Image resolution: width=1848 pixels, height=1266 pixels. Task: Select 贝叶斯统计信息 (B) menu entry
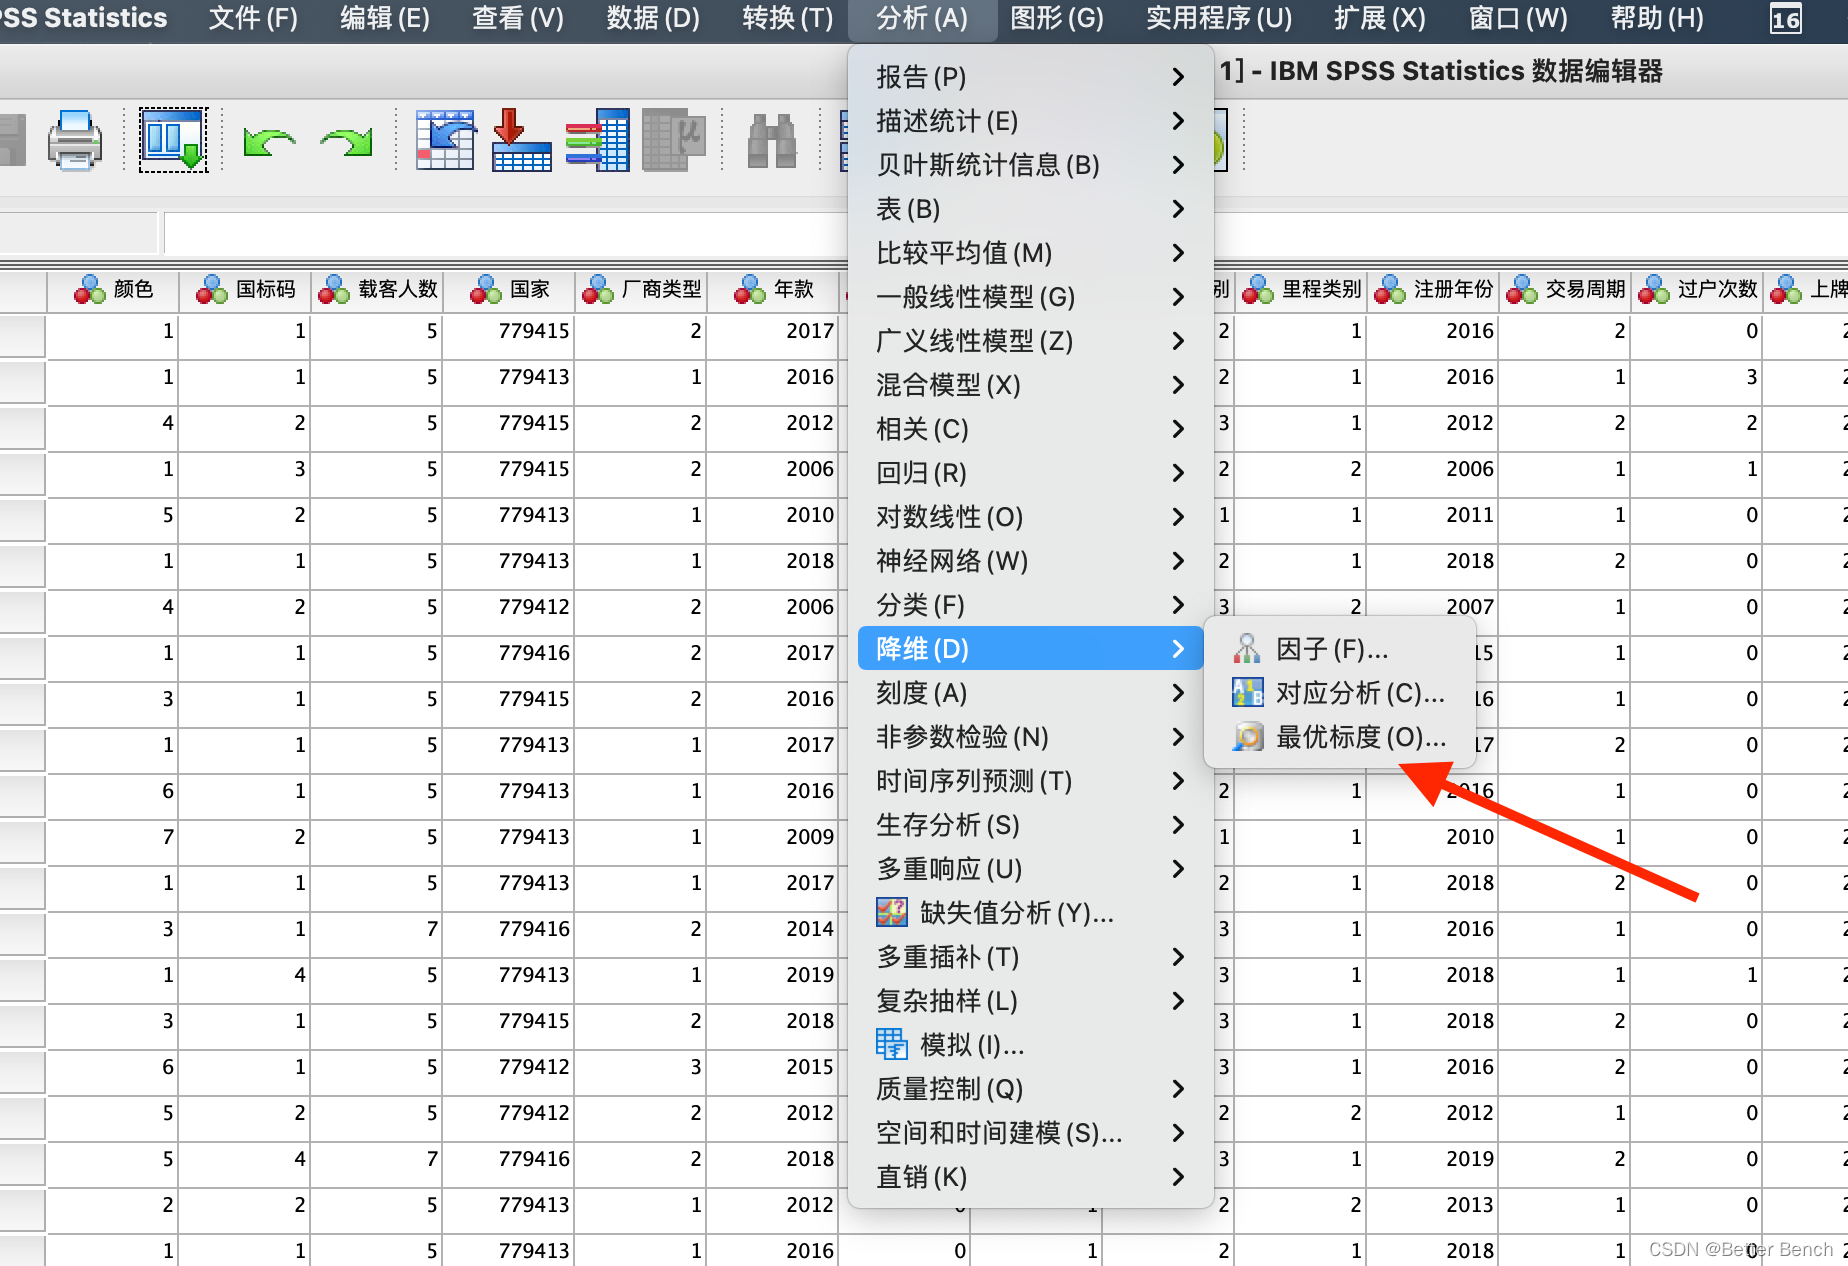coord(1029,165)
